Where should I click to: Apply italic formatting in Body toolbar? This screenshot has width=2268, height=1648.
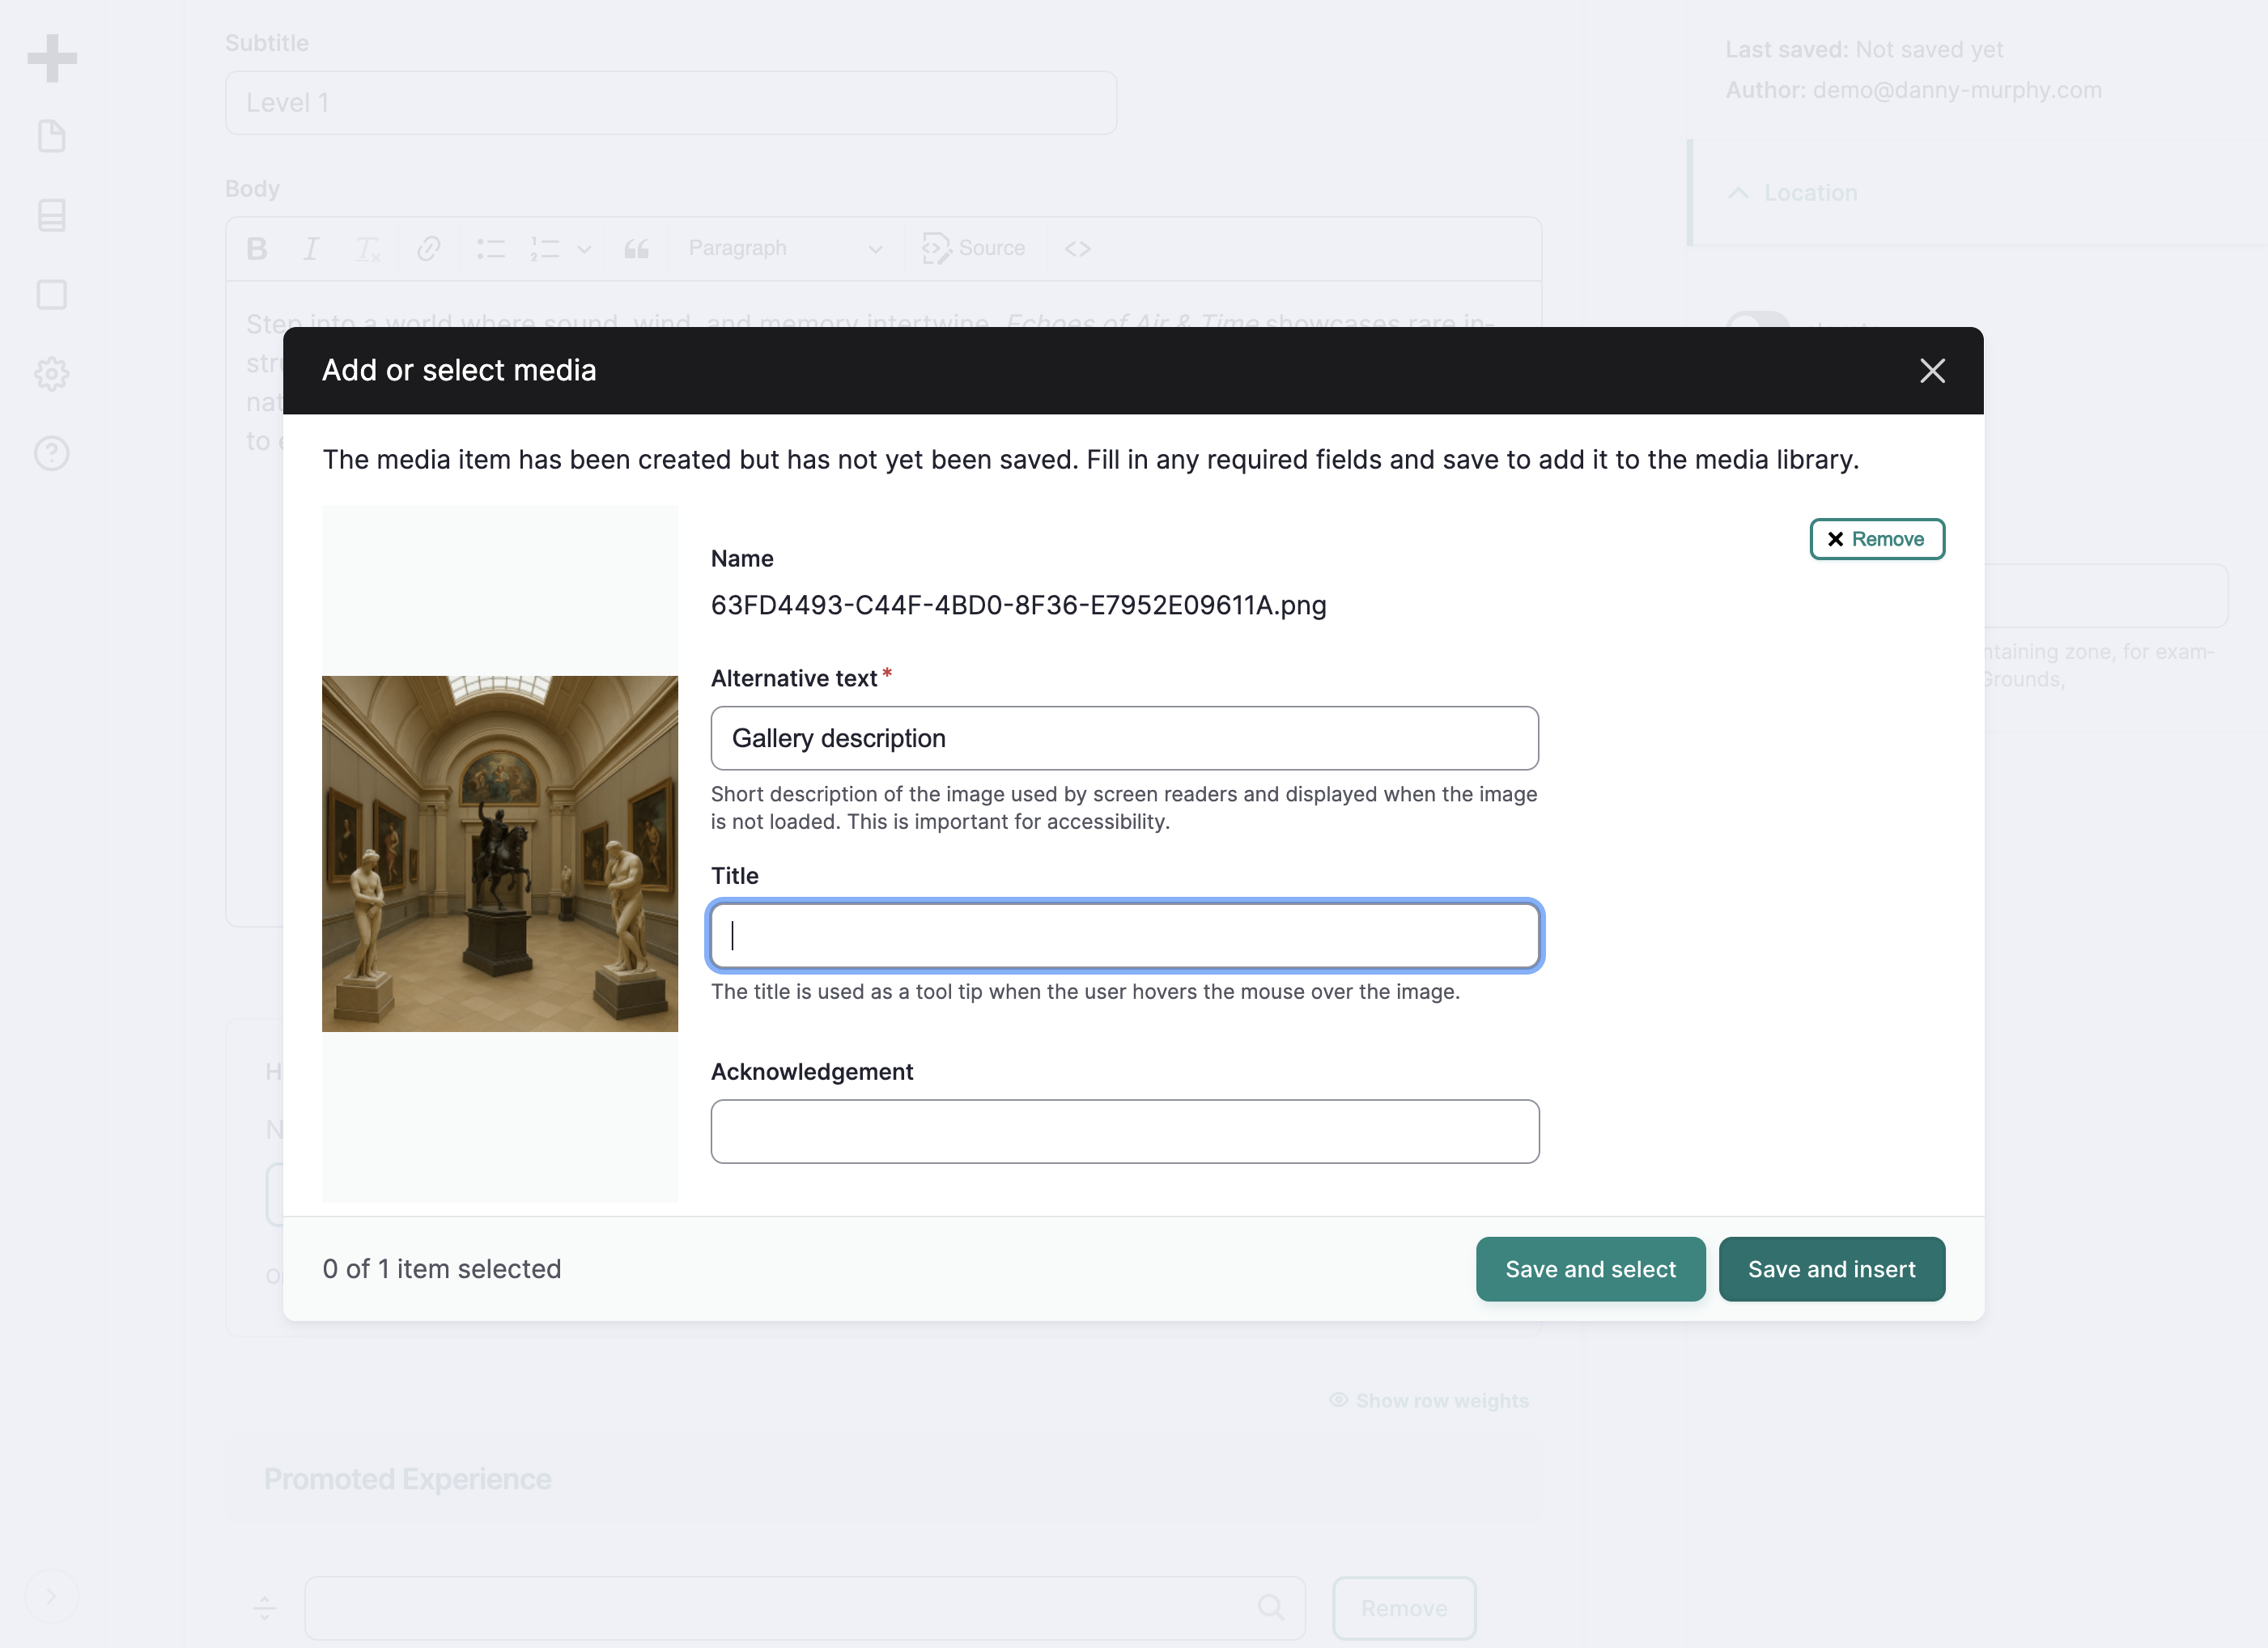311,248
